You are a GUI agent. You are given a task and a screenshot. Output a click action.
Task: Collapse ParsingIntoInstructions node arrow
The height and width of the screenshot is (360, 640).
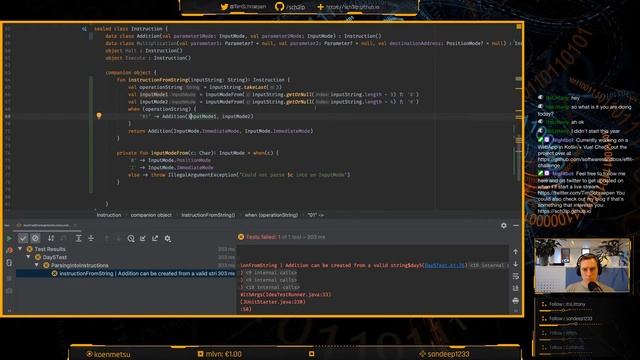(36, 265)
